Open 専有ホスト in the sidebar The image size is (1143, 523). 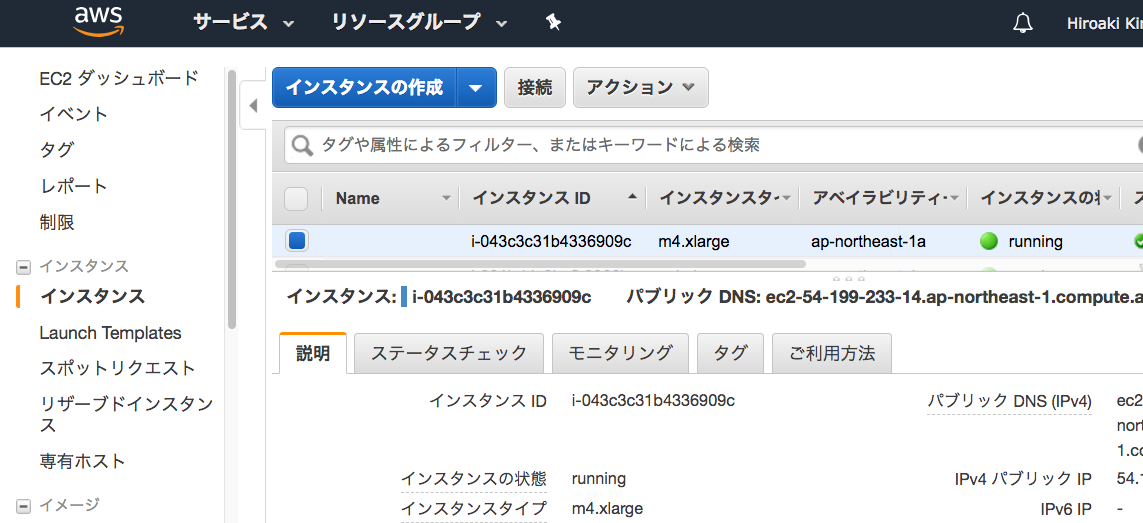[x=82, y=462]
